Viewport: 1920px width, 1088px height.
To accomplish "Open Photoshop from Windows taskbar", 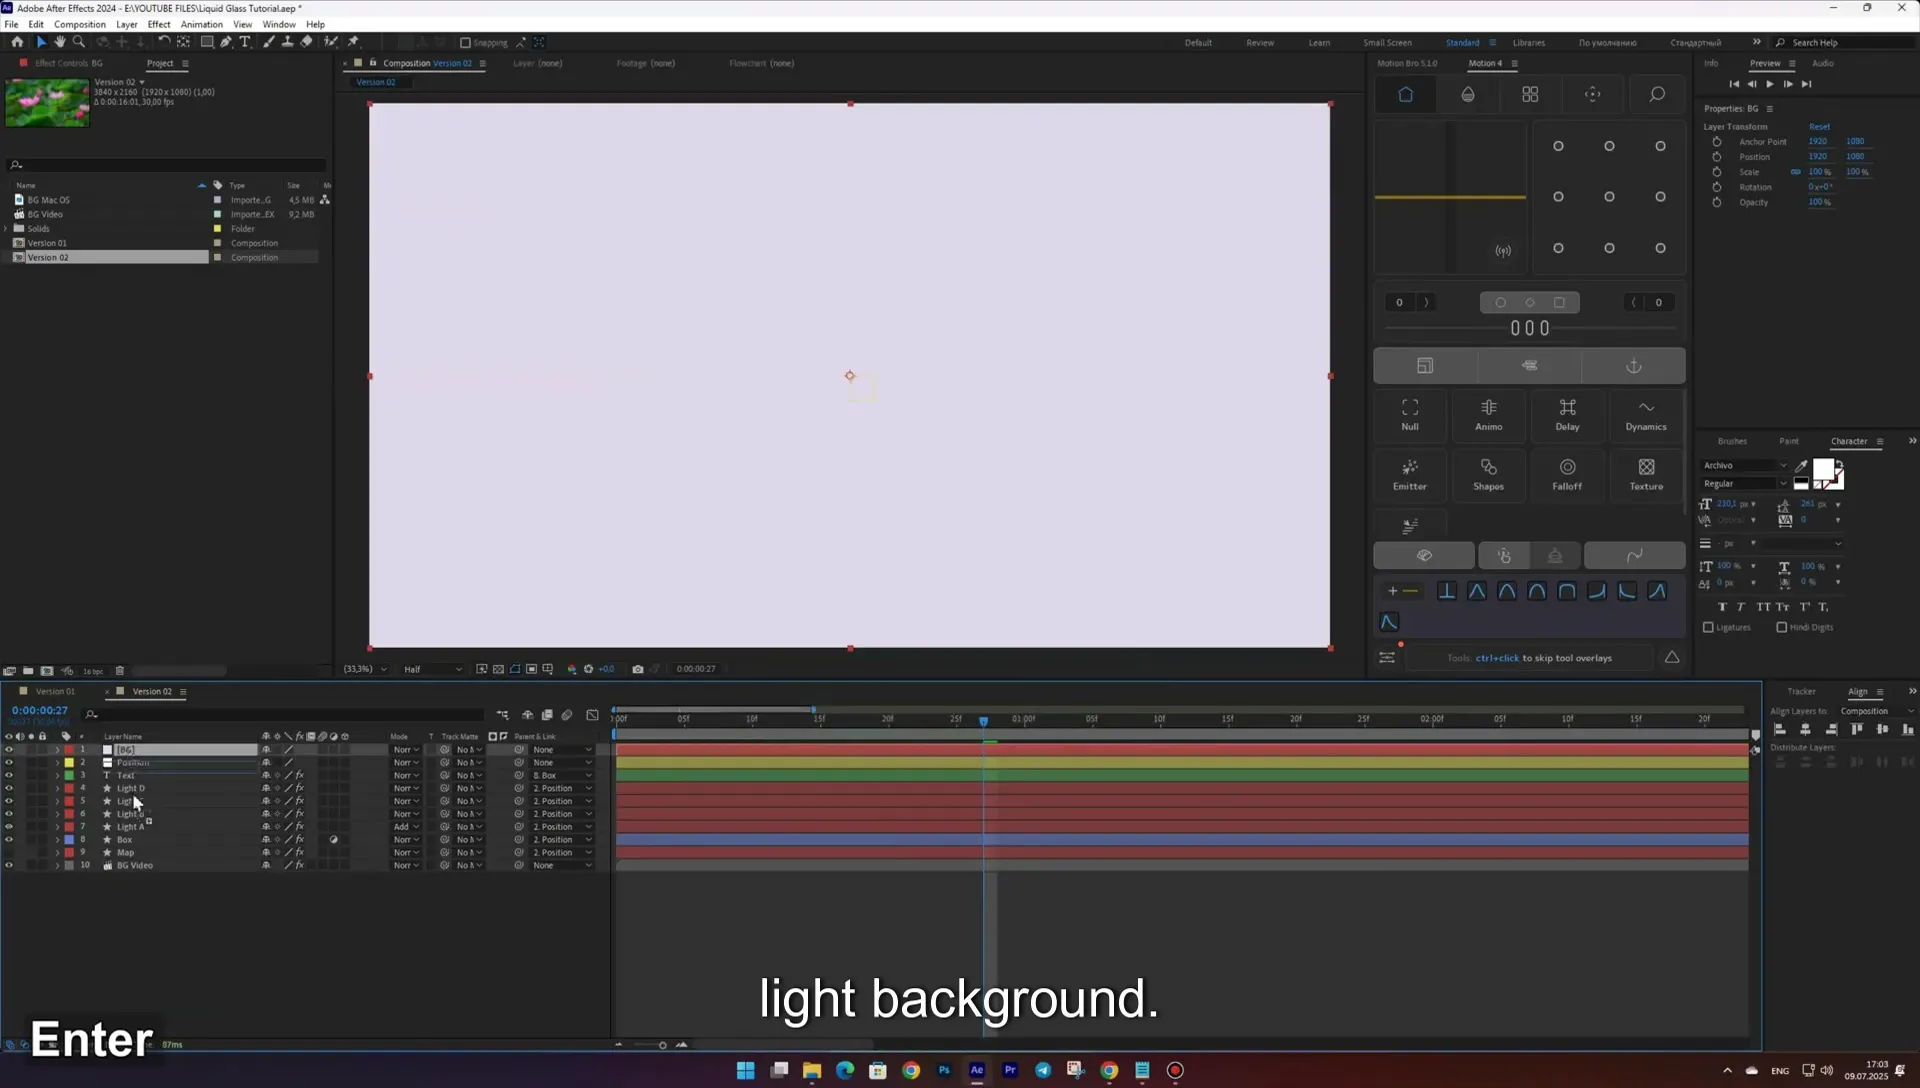I will coord(944,1070).
